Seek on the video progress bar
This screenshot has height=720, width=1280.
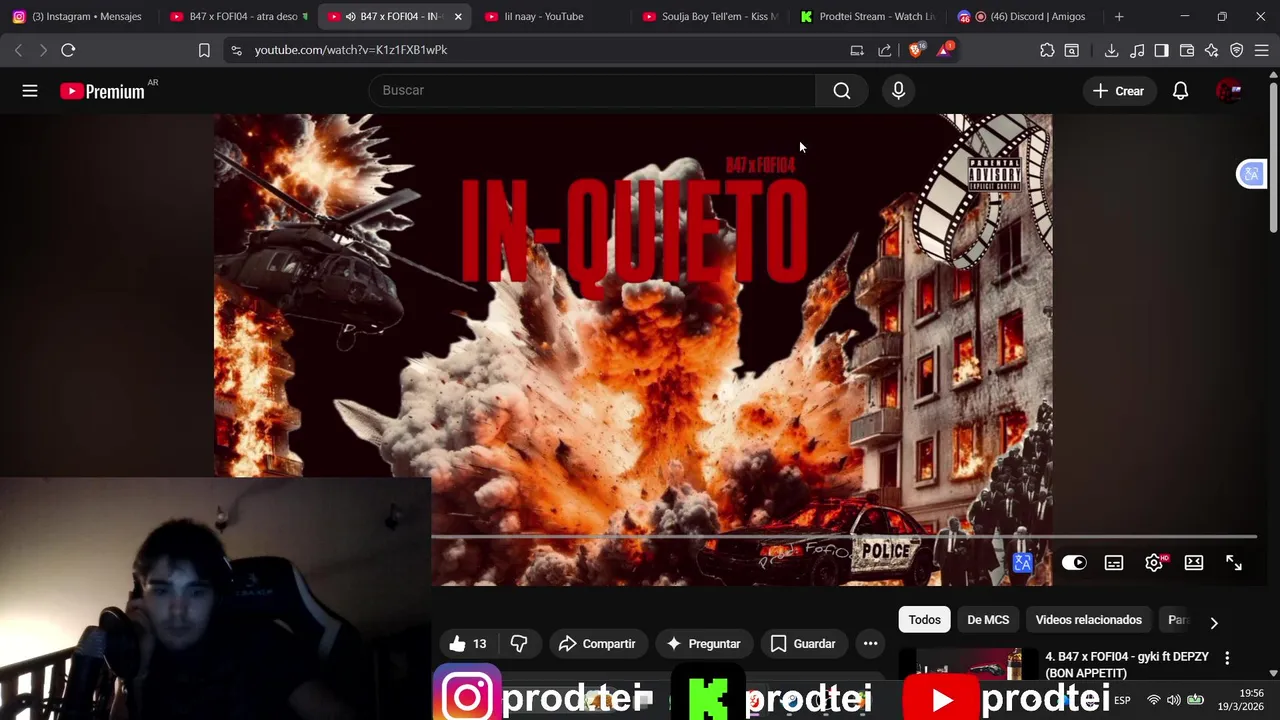(x=844, y=537)
